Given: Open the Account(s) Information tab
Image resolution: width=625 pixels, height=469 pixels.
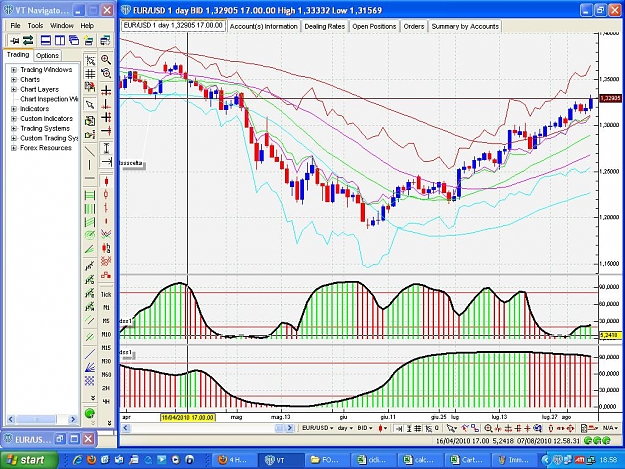Looking at the screenshot, I should pos(263,26).
